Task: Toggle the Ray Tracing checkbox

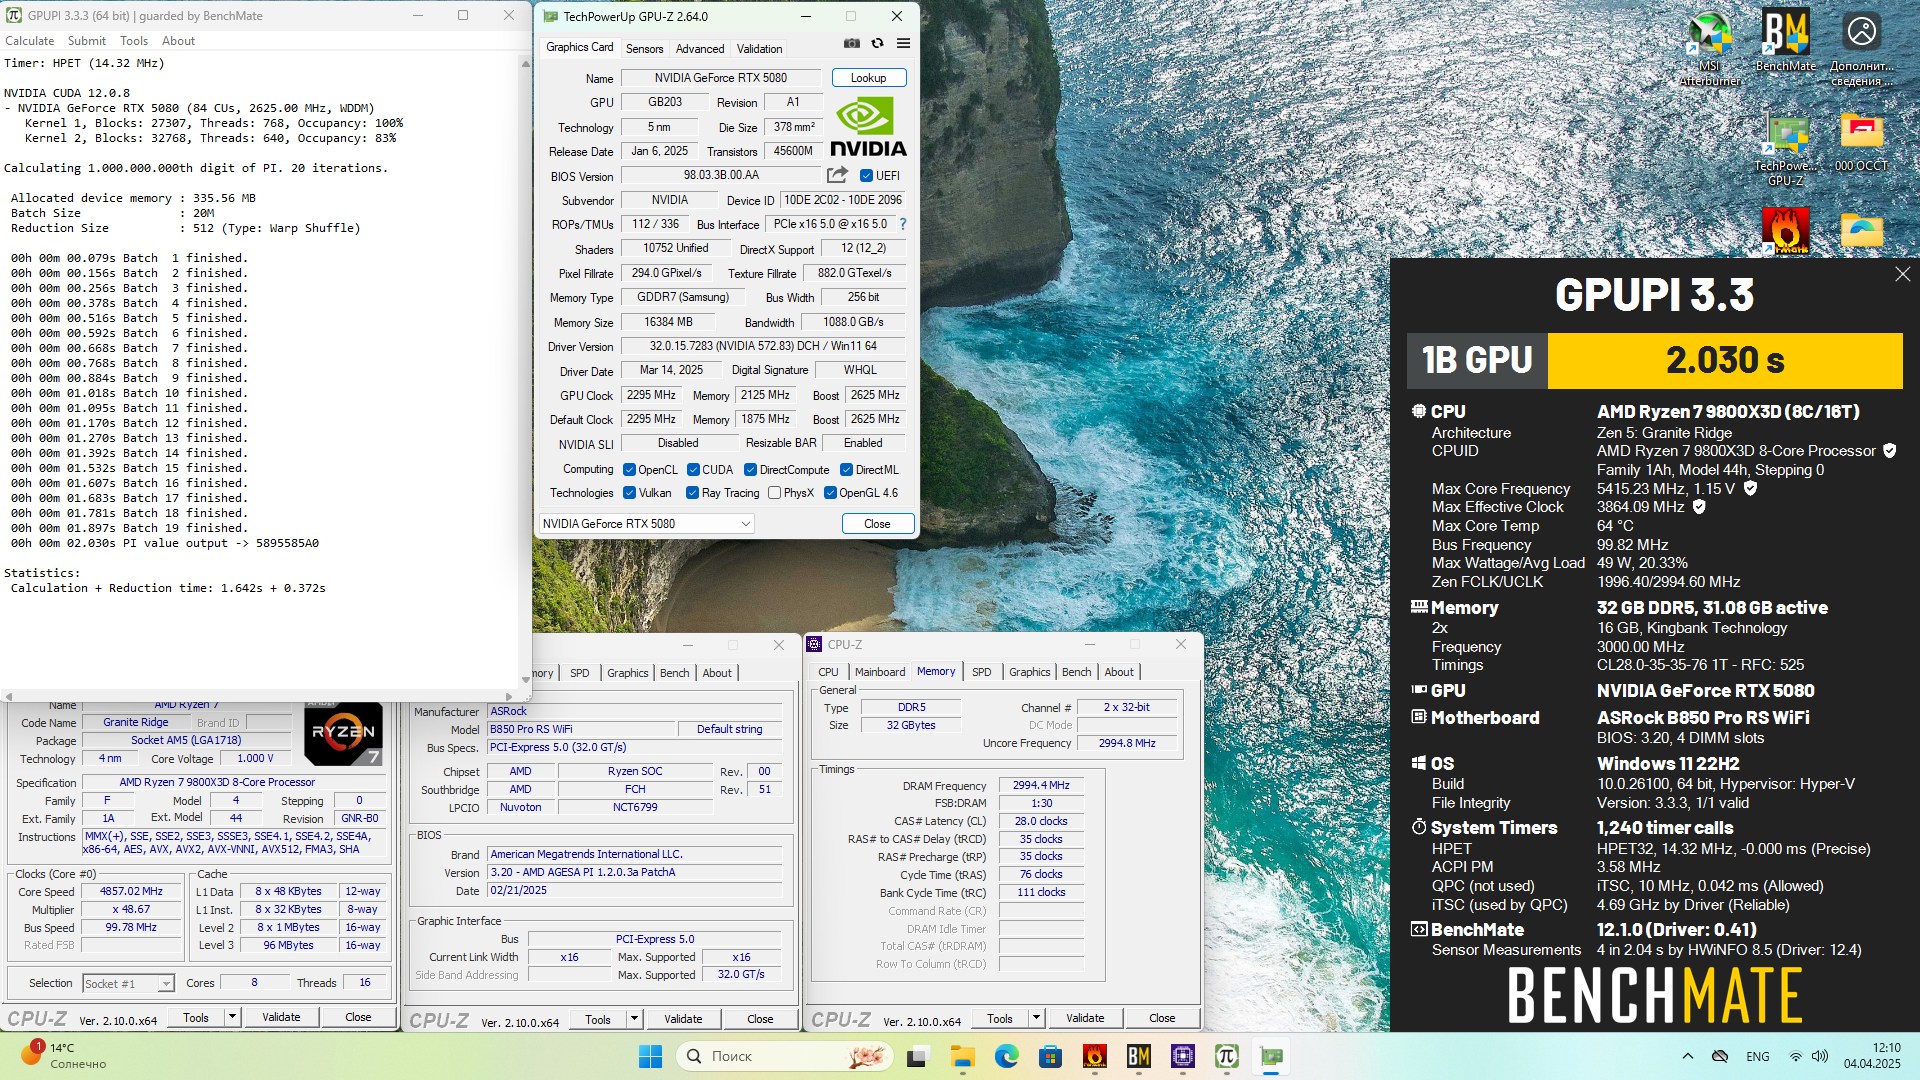Action: (x=692, y=493)
